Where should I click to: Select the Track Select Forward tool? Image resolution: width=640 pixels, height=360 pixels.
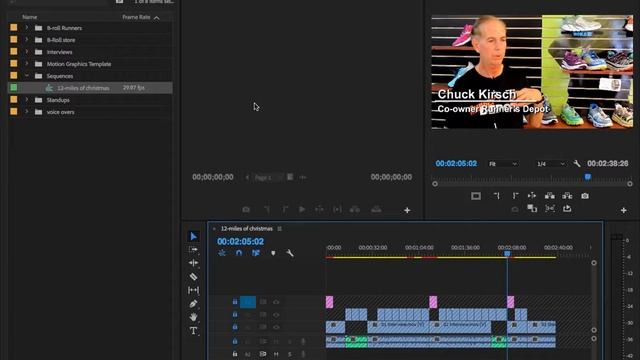pyautogui.click(x=193, y=249)
